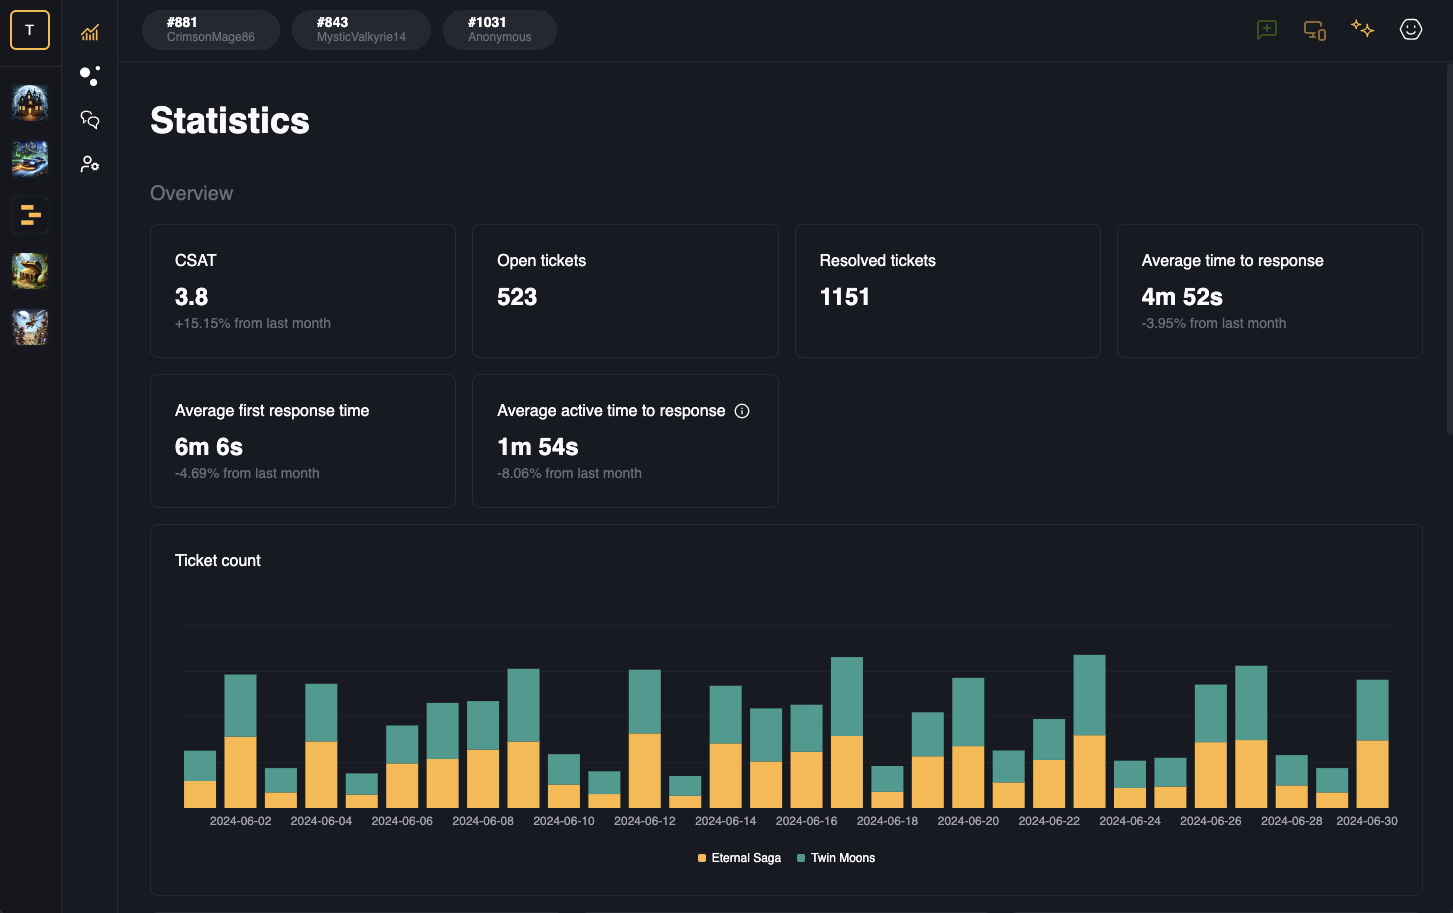
Task: Click the bar above 2024-06-12
Action: pos(645,739)
